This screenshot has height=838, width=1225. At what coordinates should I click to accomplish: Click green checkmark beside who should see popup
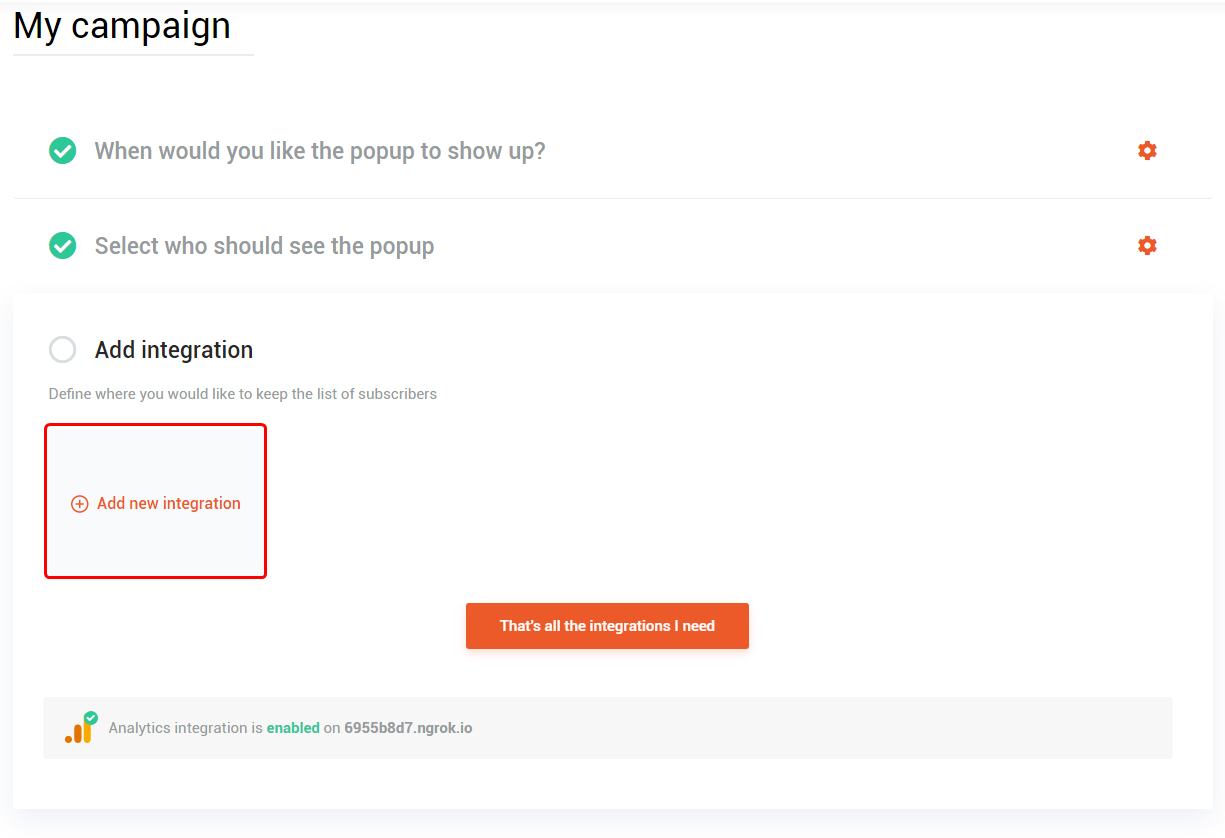(63, 246)
